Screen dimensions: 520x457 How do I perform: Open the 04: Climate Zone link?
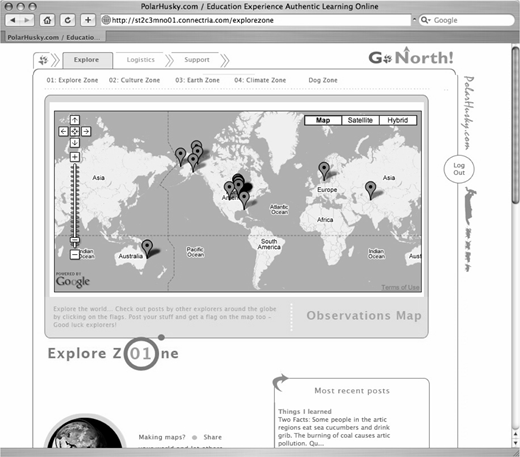(x=260, y=80)
